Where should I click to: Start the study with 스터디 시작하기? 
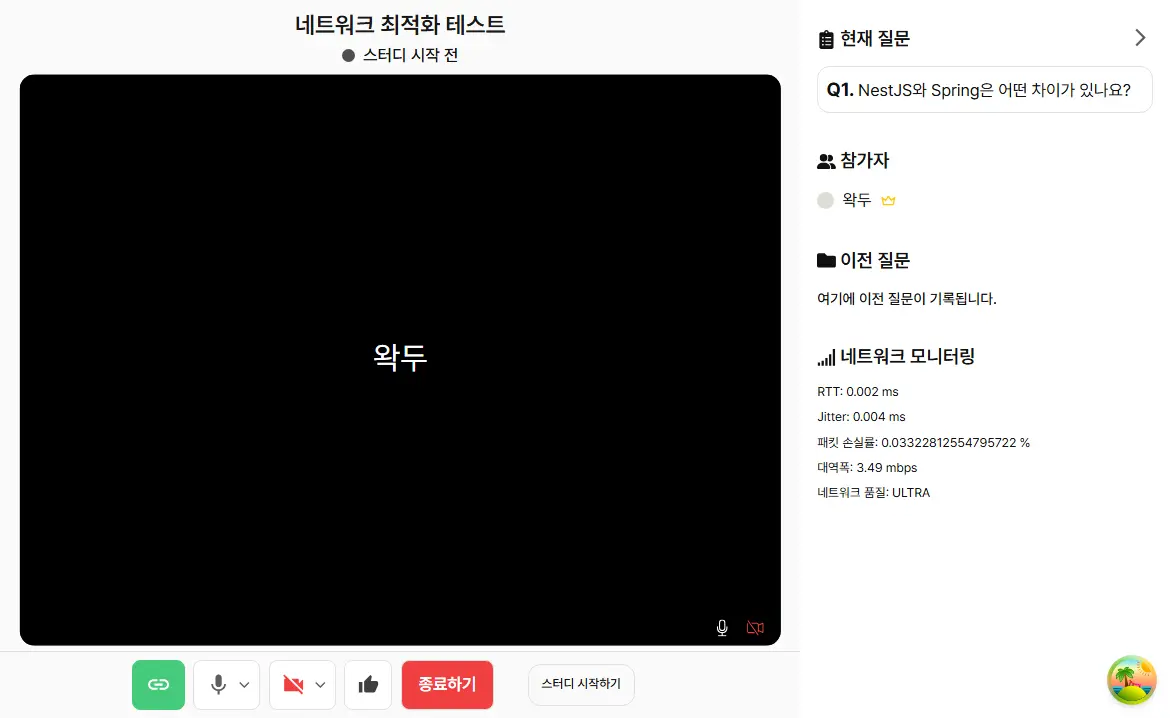(x=580, y=684)
